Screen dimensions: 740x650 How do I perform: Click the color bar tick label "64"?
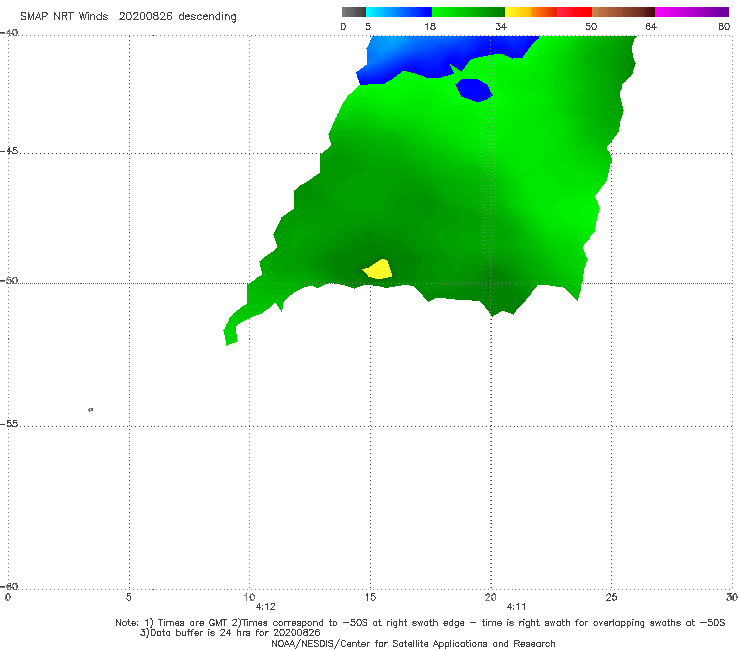click(651, 26)
